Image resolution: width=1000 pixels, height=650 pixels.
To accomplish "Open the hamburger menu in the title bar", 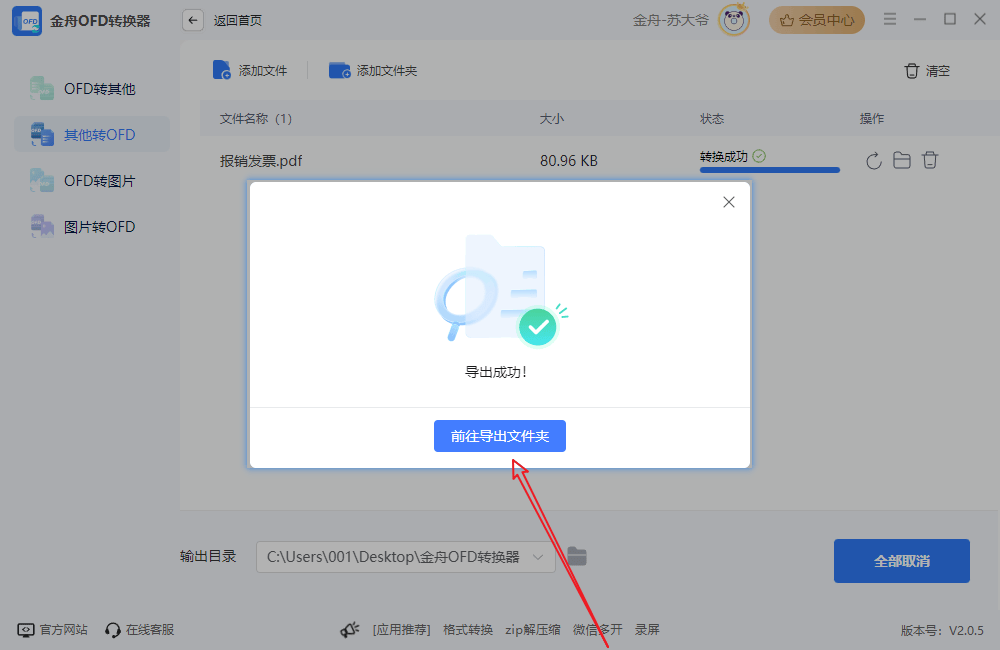I will click(889, 18).
